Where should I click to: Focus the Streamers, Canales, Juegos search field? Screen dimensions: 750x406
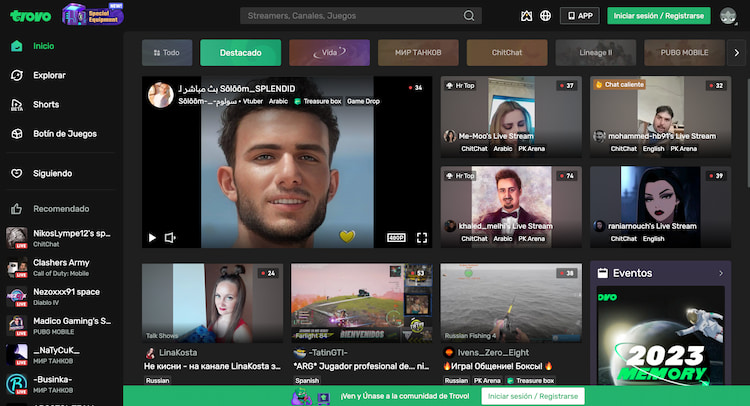pos(361,16)
